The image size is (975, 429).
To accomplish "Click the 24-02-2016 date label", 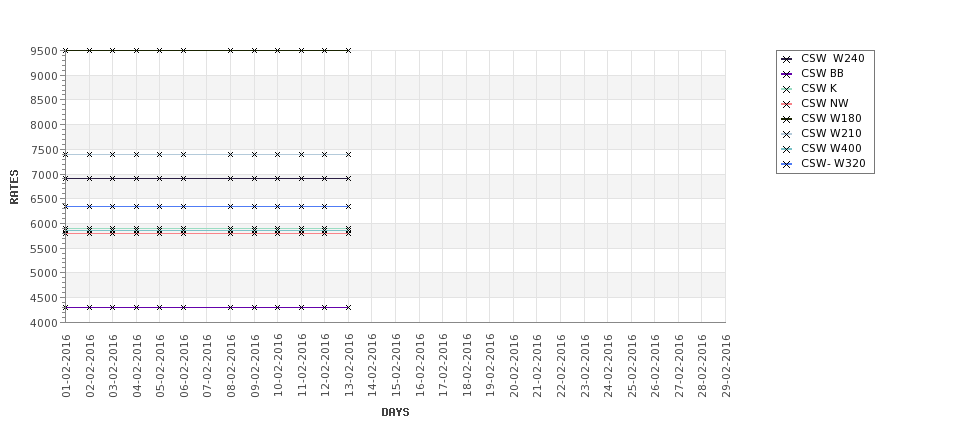I will [x=608, y=366].
